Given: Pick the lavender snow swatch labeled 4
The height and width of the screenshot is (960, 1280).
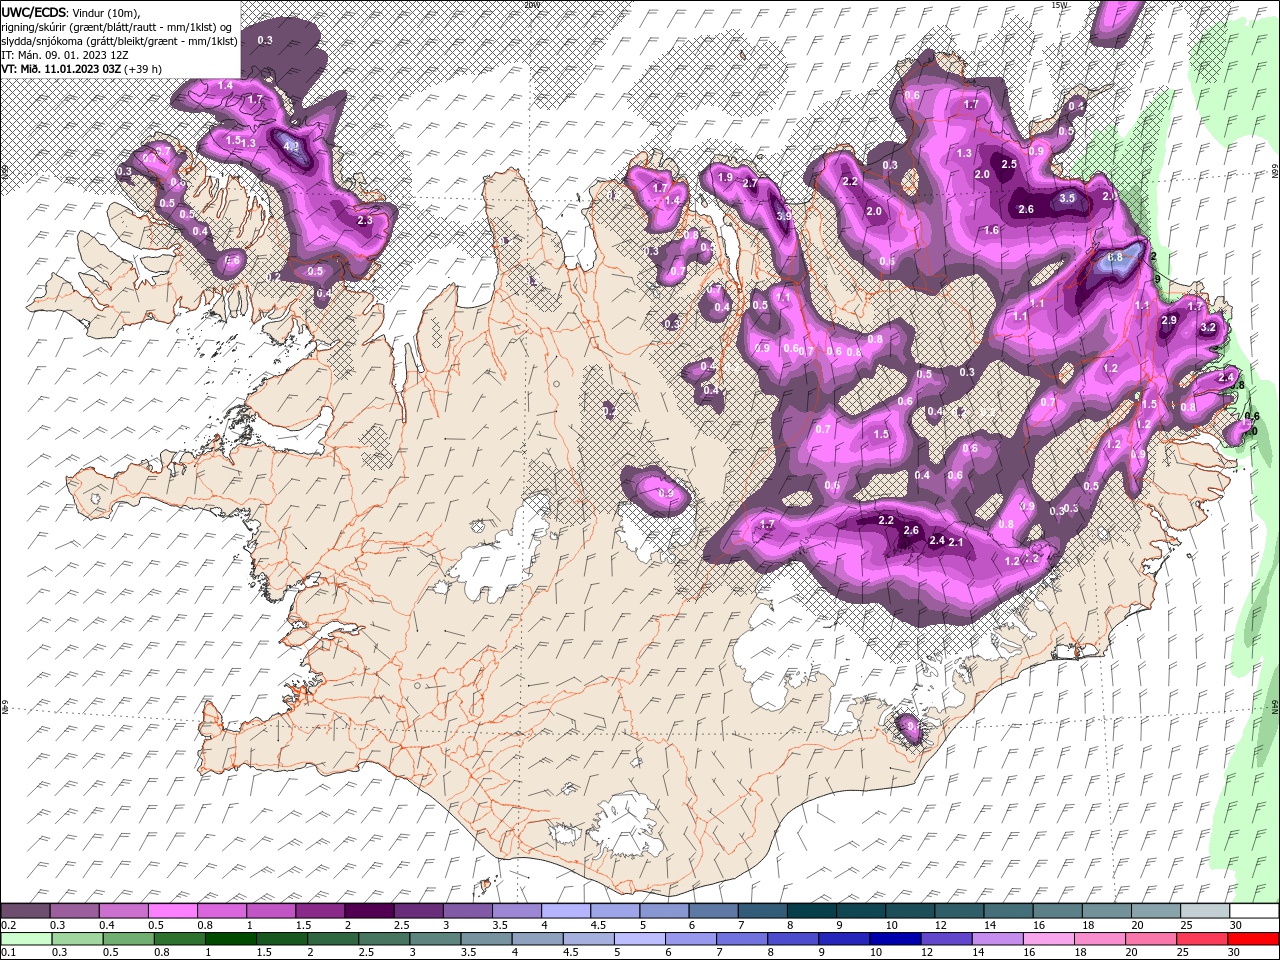Looking at the screenshot, I should (x=565, y=911).
